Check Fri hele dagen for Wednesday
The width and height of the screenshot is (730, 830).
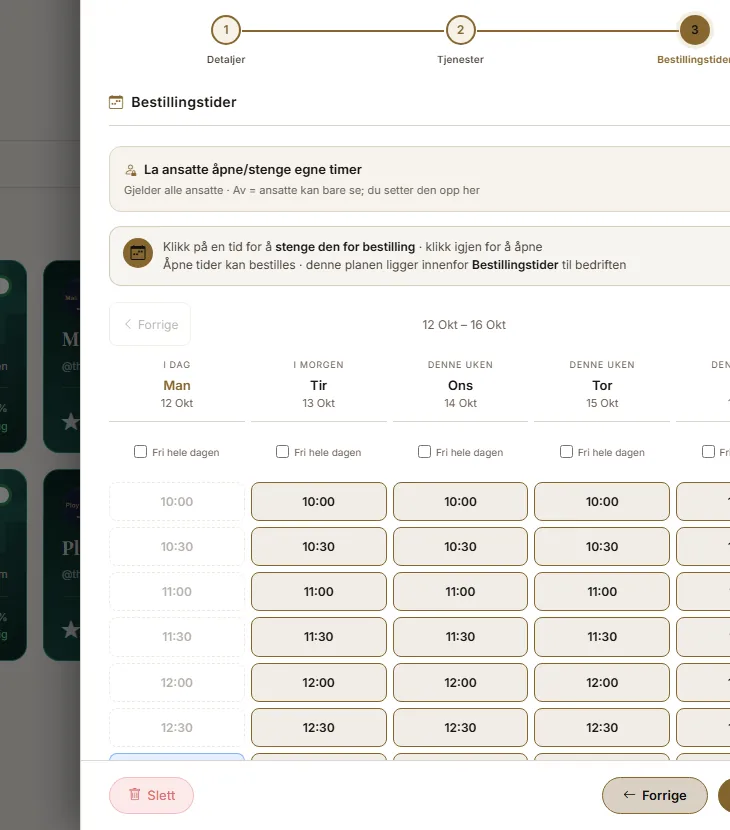[x=424, y=452]
